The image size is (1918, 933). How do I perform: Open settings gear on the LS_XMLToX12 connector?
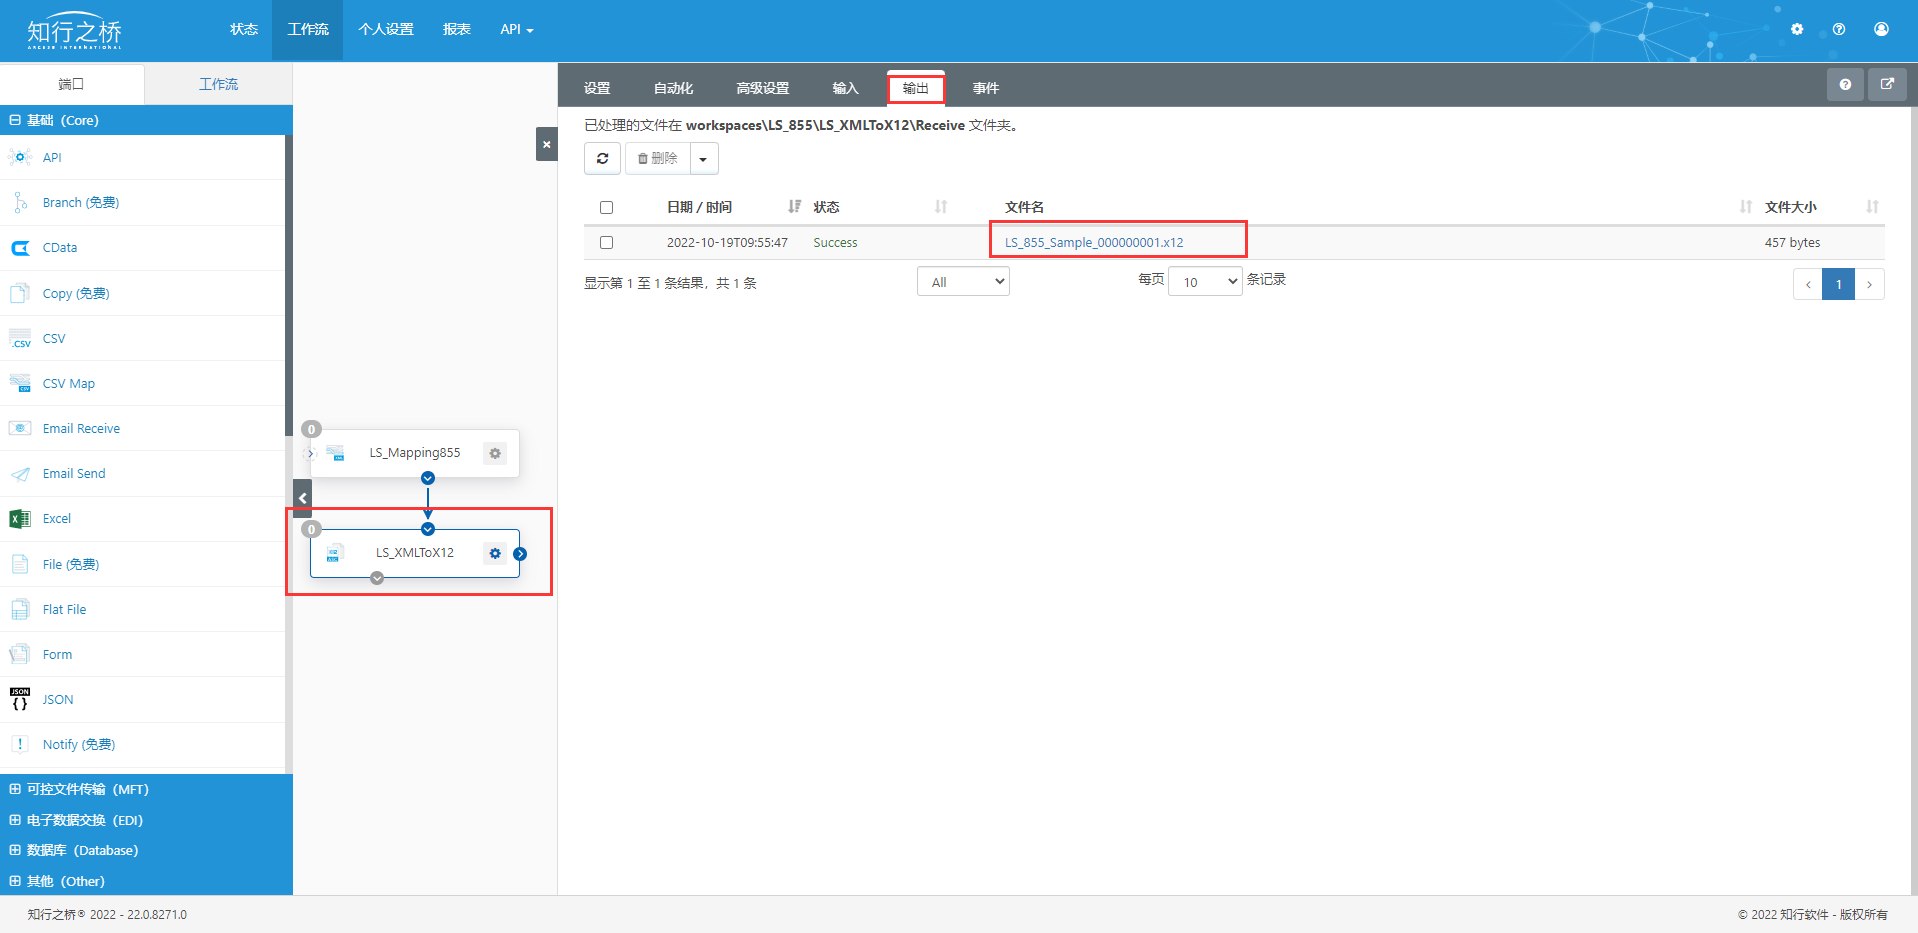(x=495, y=553)
